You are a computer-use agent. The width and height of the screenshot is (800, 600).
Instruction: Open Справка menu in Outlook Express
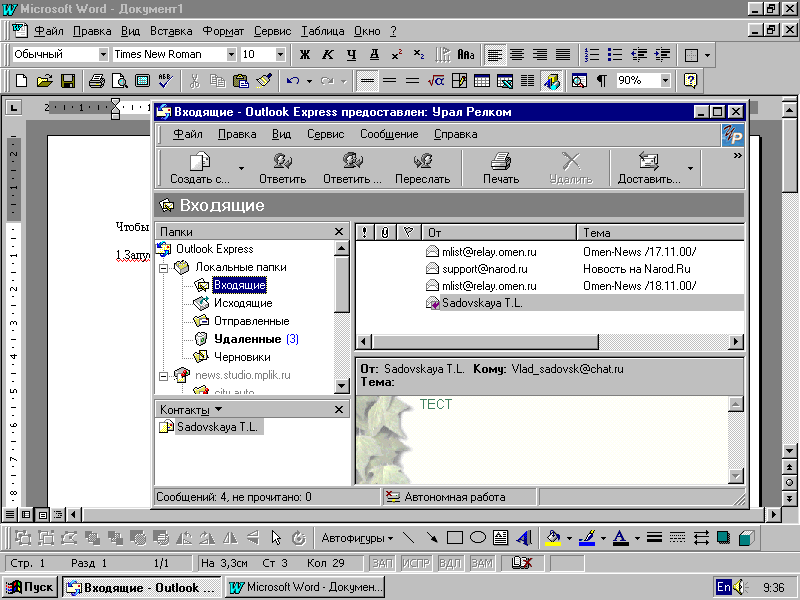[456, 134]
